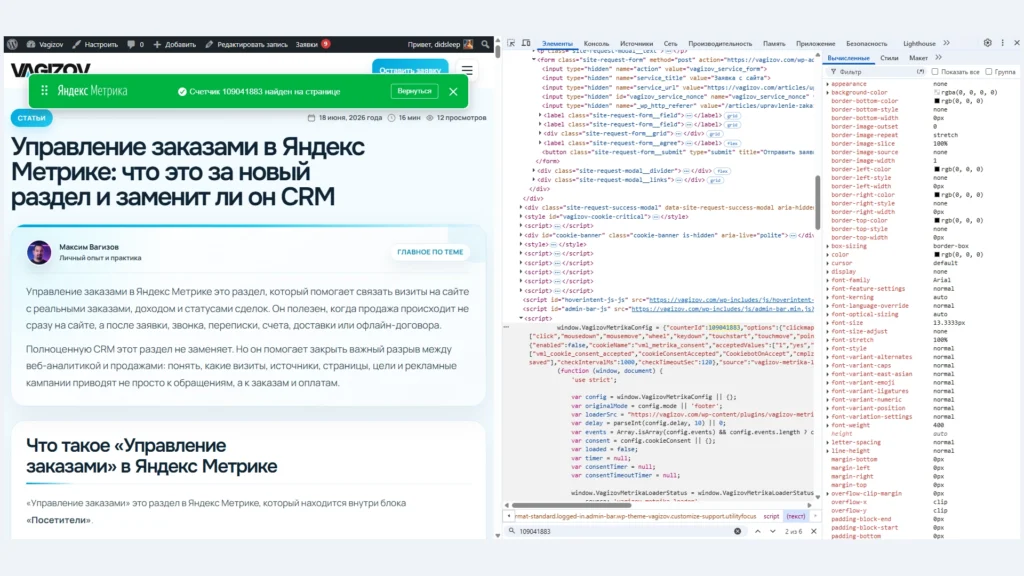Click the drag handle on Яндекс Метрика banner
The height and width of the screenshot is (576, 1024).
coord(44,91)
